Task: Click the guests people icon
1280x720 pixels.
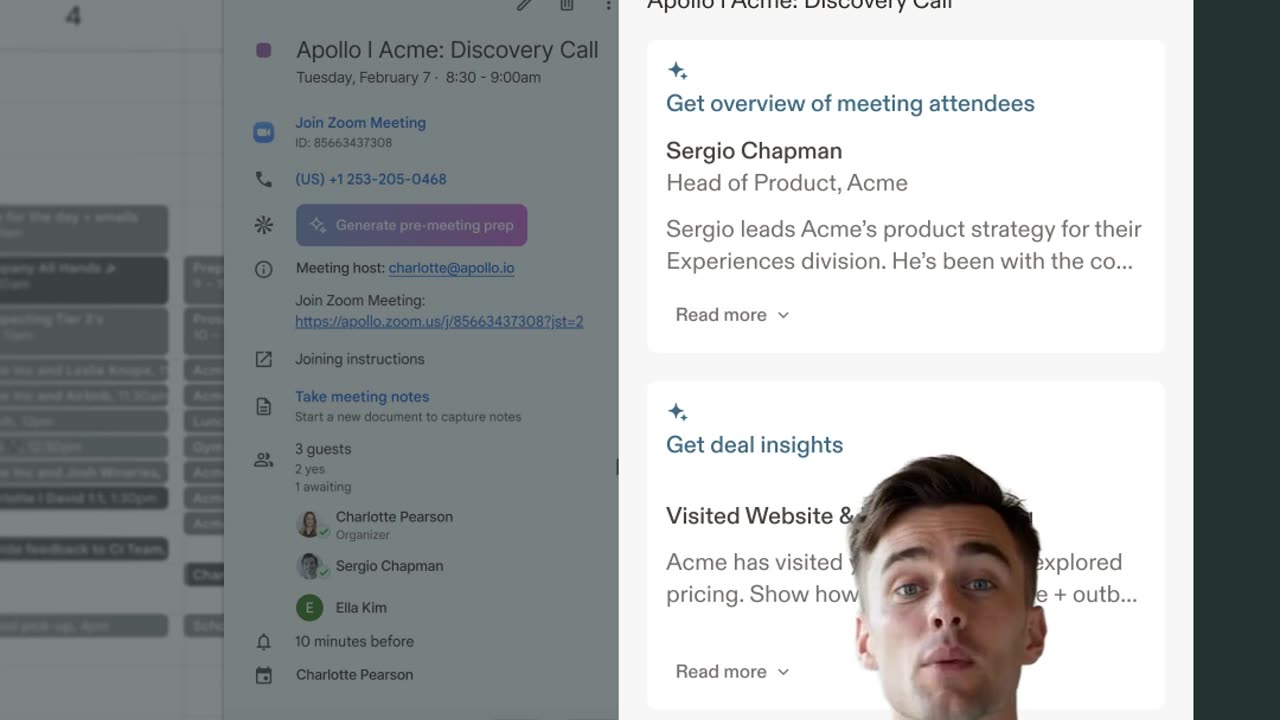Action: tap(263, 460)
